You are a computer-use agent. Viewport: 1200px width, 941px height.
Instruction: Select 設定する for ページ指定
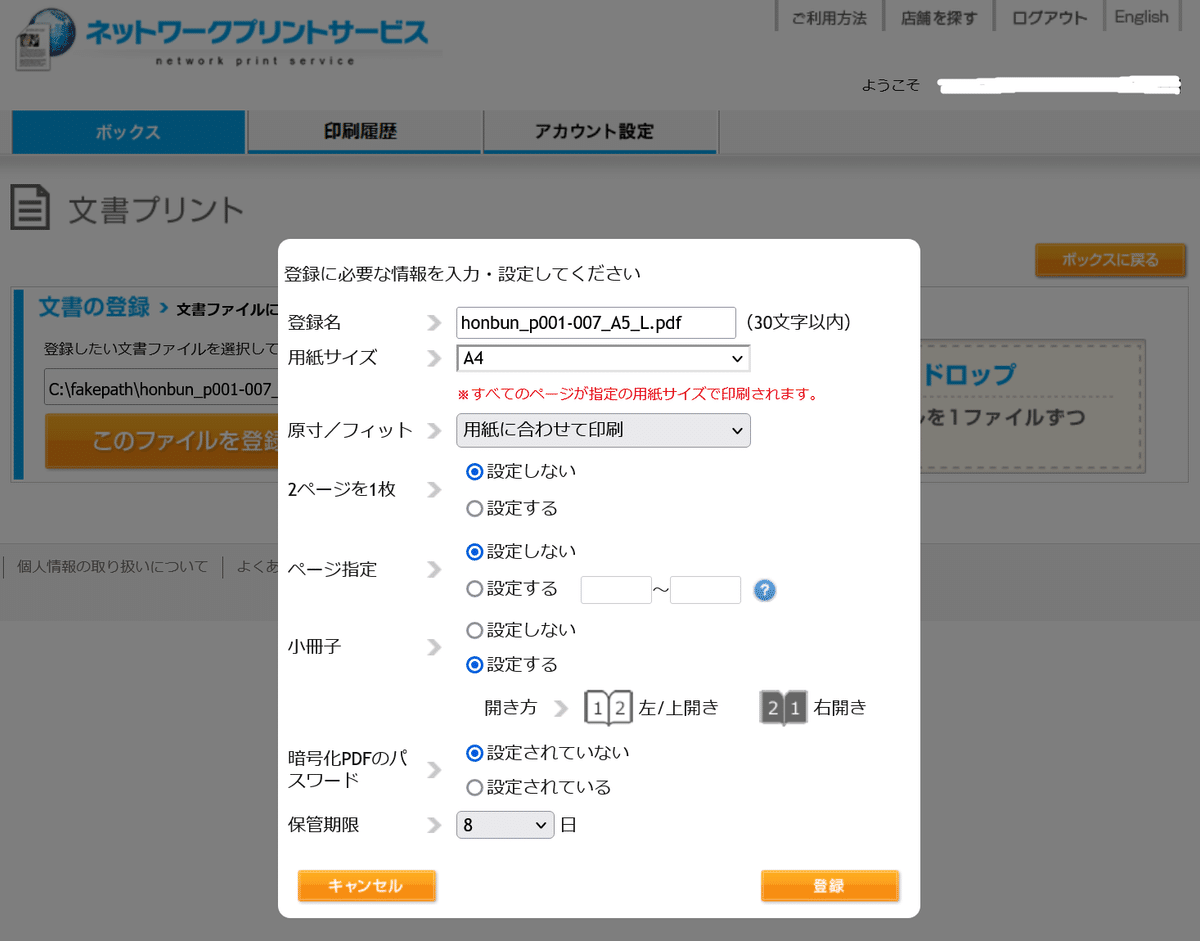[475, 589]
